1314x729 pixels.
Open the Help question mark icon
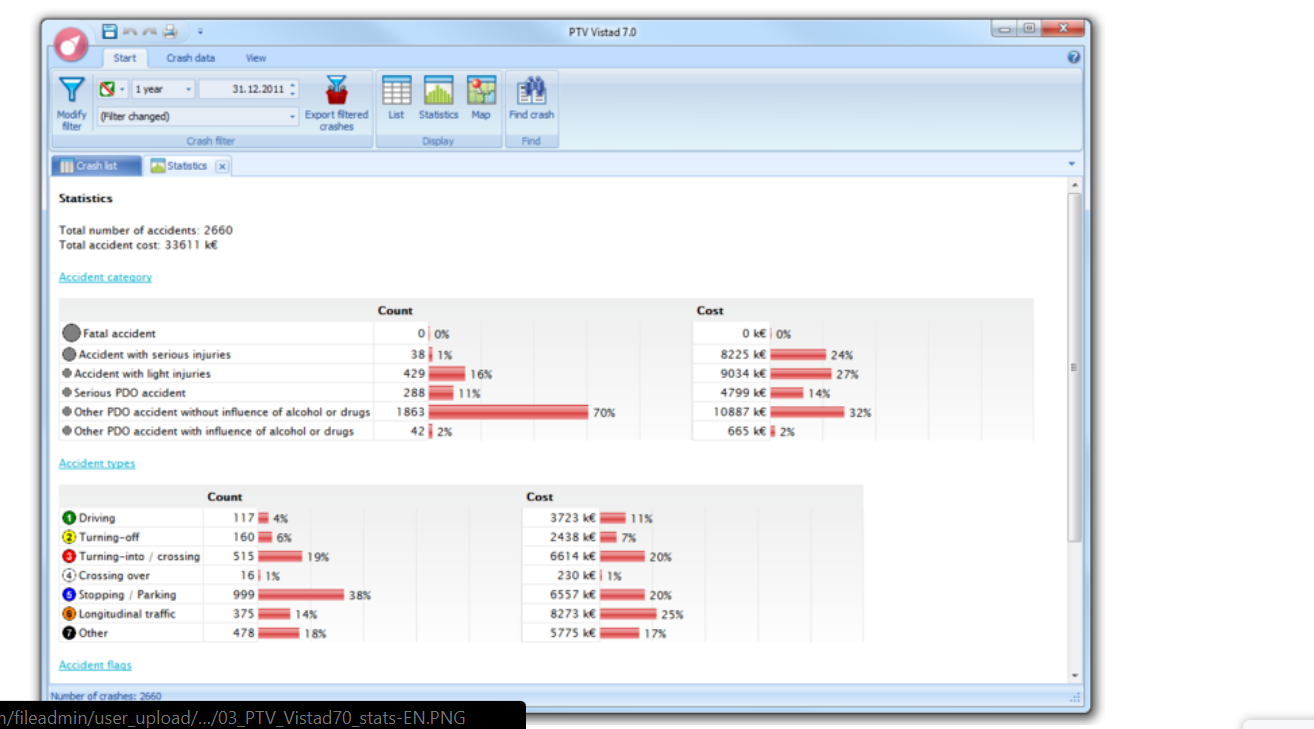pos(1074,58)
